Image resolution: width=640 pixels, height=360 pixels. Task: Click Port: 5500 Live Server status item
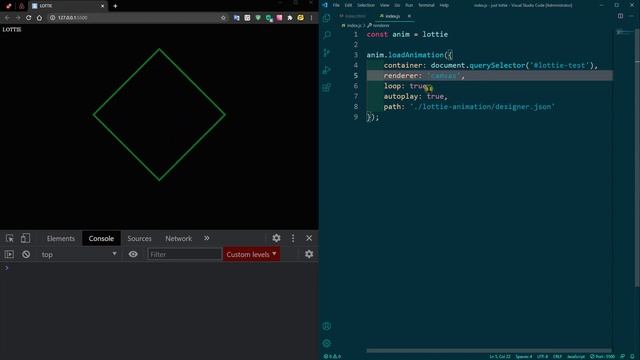pos(602,356)
